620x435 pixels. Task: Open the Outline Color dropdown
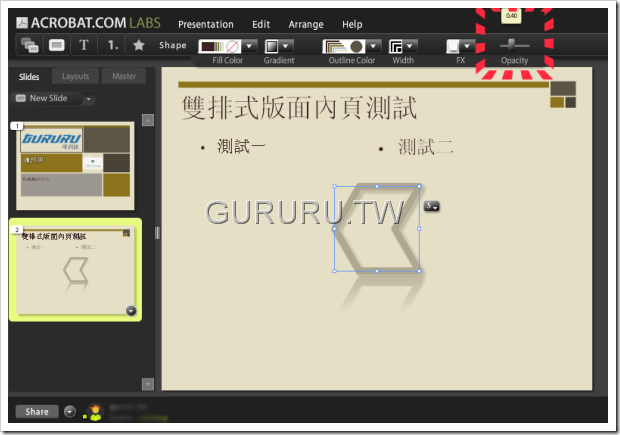pos(373,46)
